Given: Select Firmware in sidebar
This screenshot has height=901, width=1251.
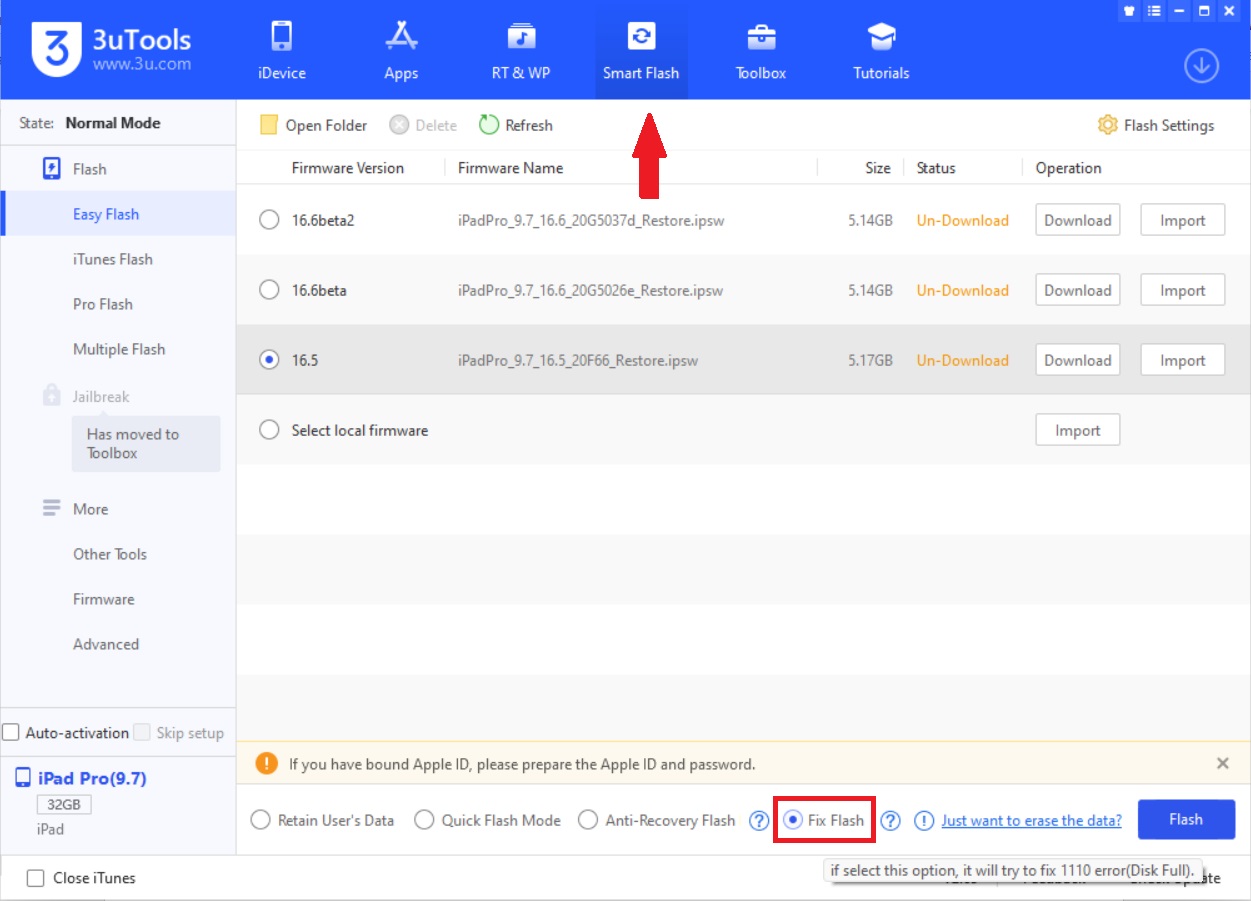Looking at the screenshot, I should point(104,599).
